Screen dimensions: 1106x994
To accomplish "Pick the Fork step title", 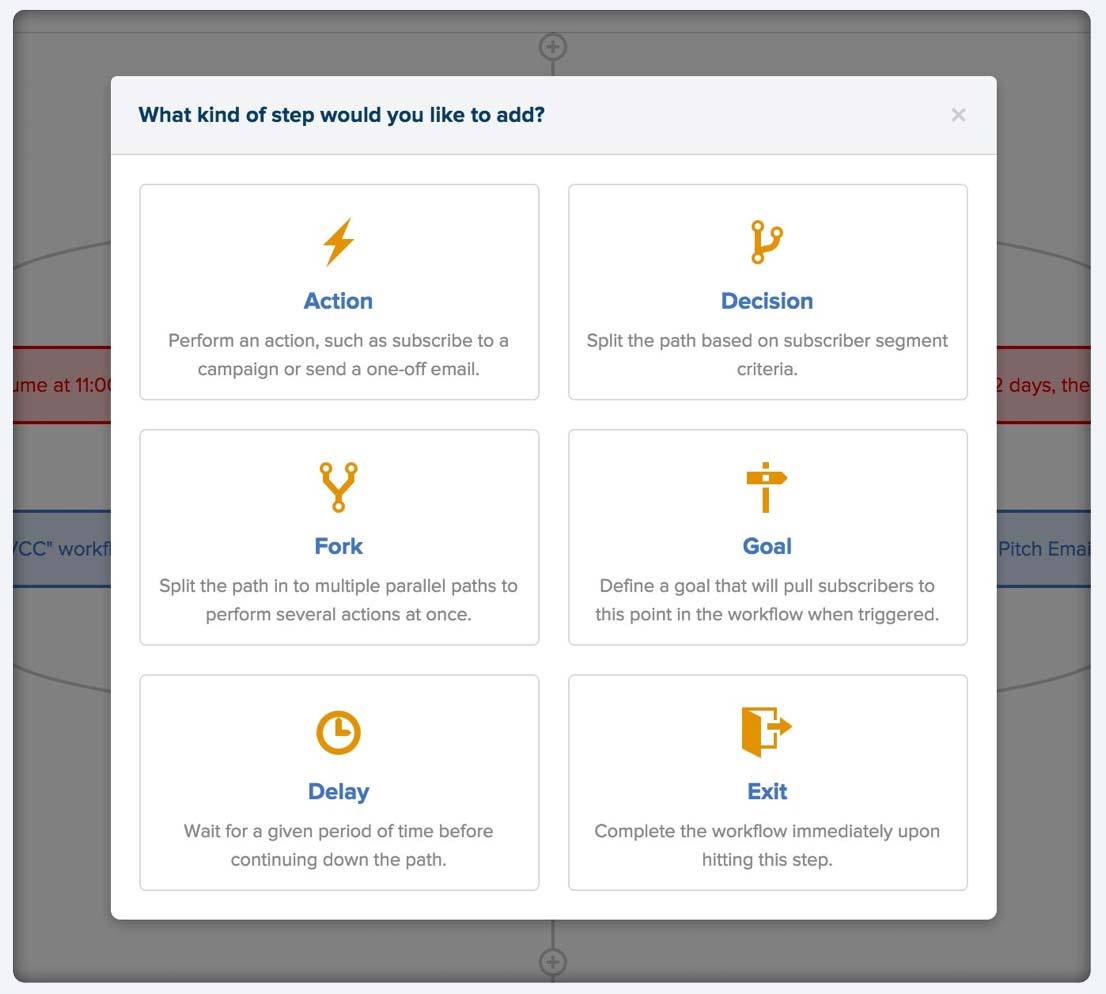I will pyautogui.click(x=338, y=546).
